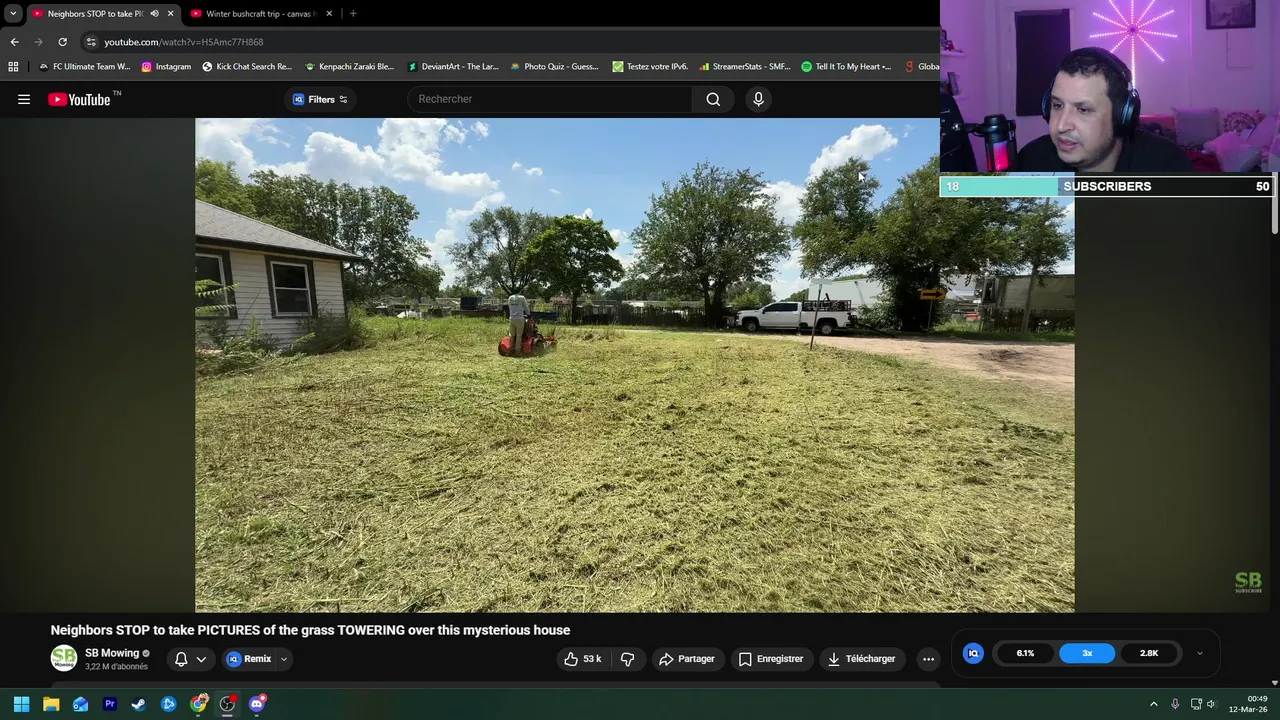Open the StreamerStats bookmark
Image resolution: width=1280 pixels, height=720 pixels.
click(745, 66)
